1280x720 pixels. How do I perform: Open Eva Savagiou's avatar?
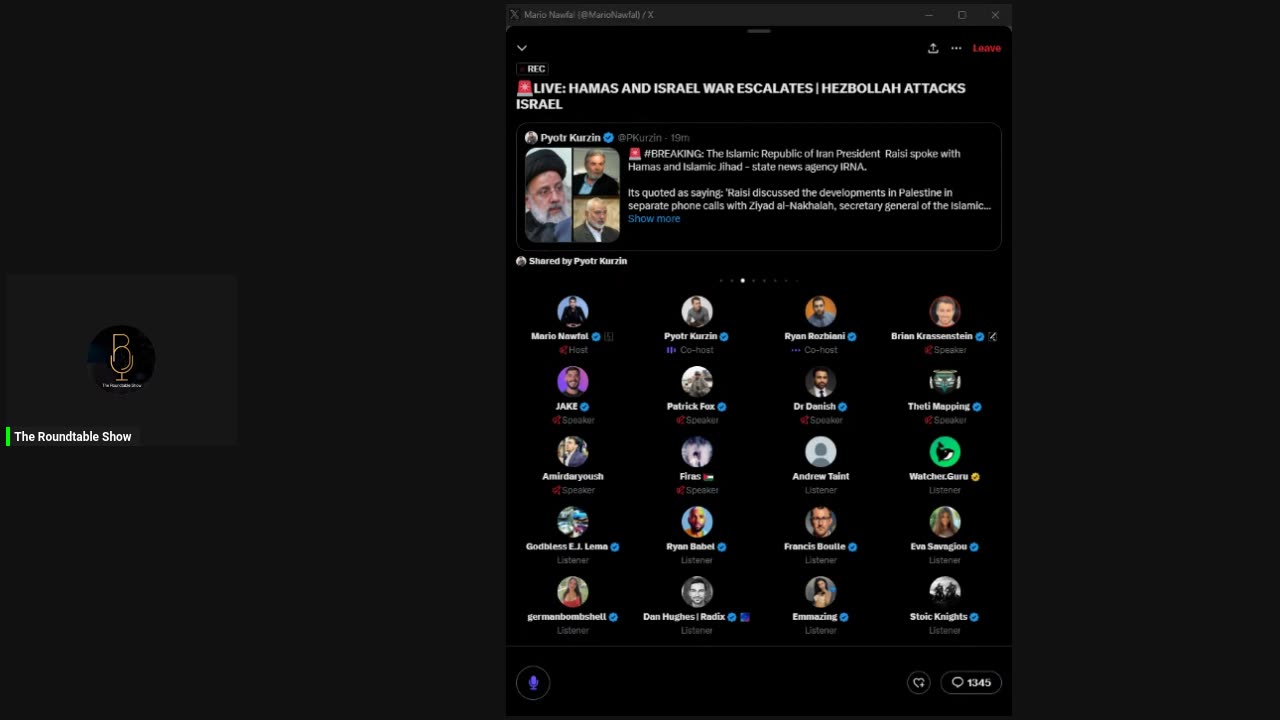tap(945, 521)
